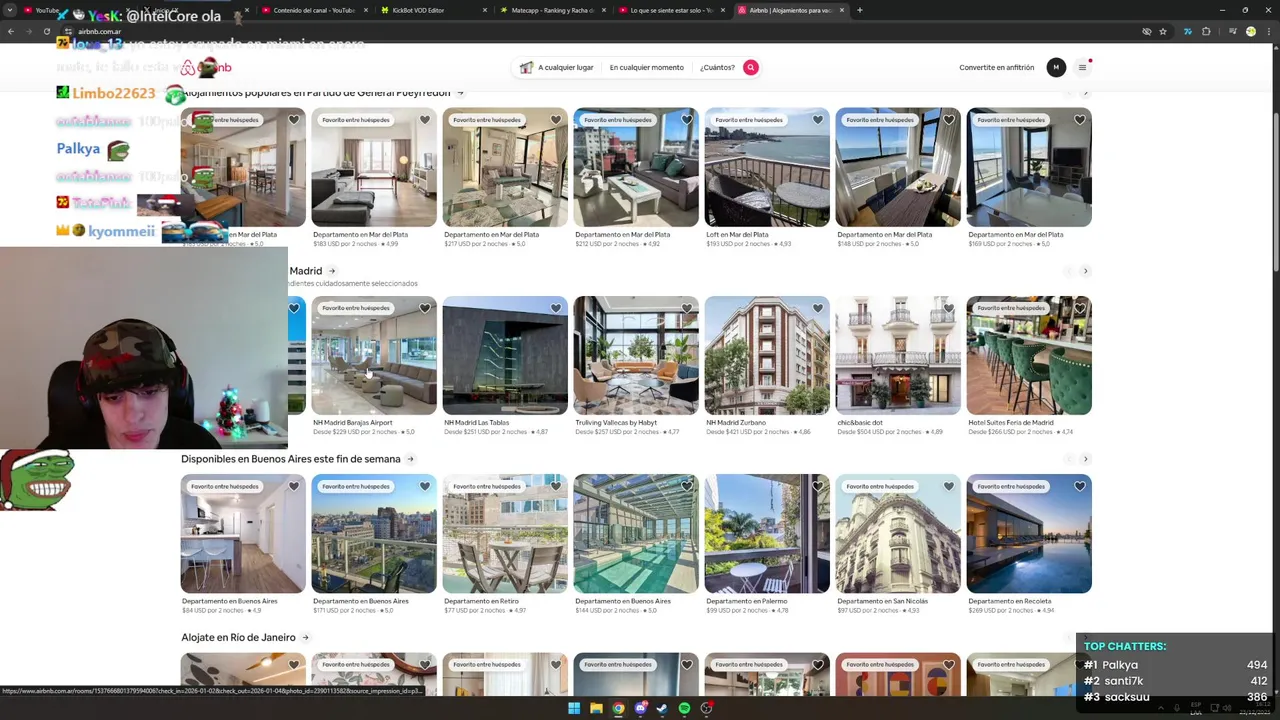Close the Airbnb browser tab
The width and height of the screenshot is (1280, 720).
pos(842,10)
